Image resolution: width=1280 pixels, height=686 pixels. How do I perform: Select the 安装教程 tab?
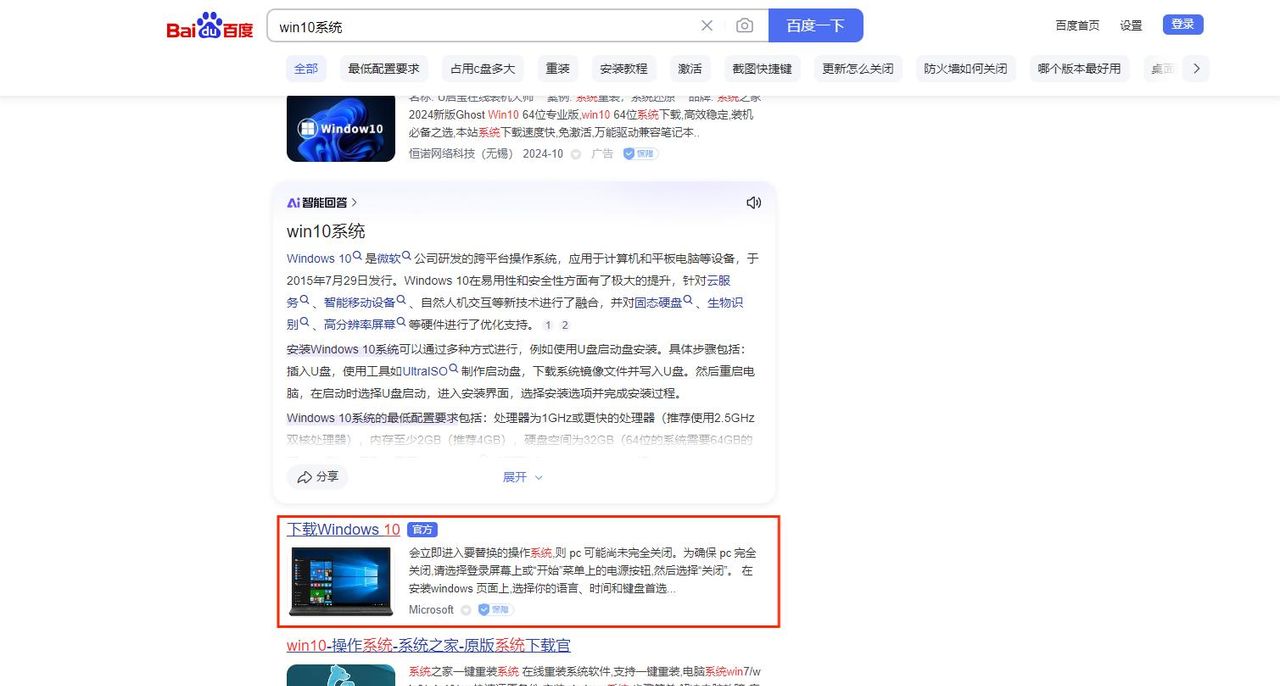[623, 69]
